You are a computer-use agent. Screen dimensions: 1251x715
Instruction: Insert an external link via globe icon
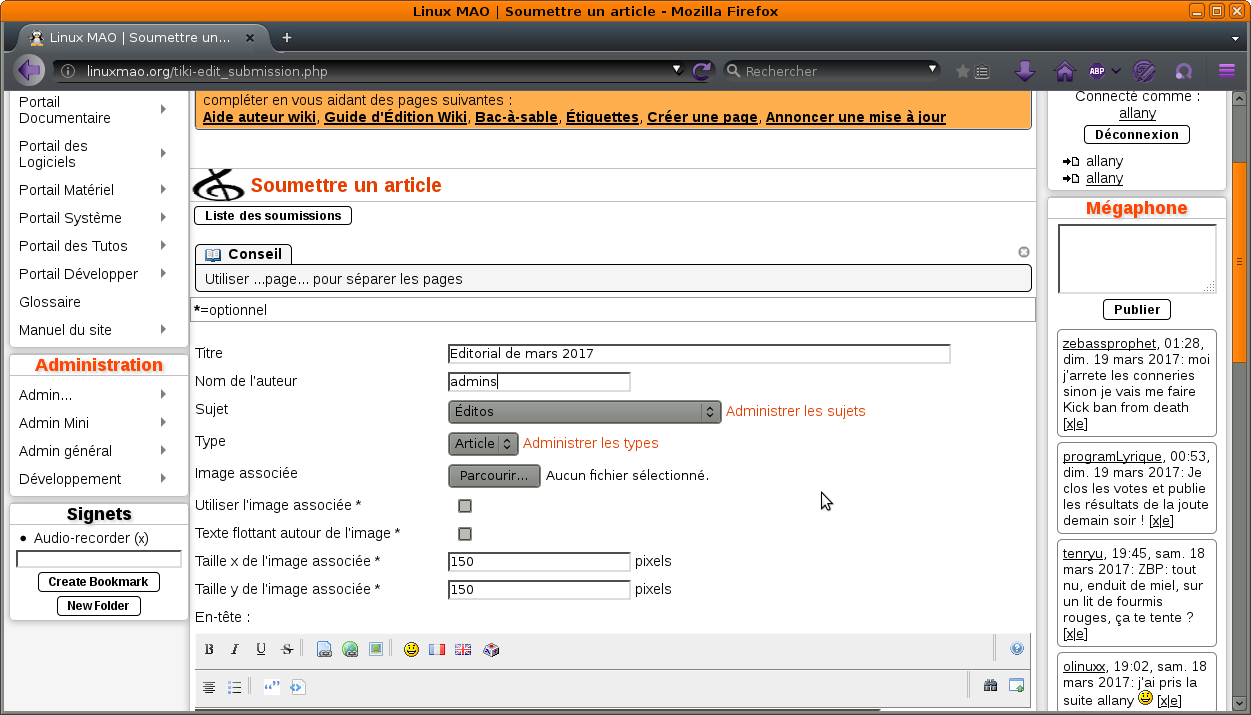[350, 650]
